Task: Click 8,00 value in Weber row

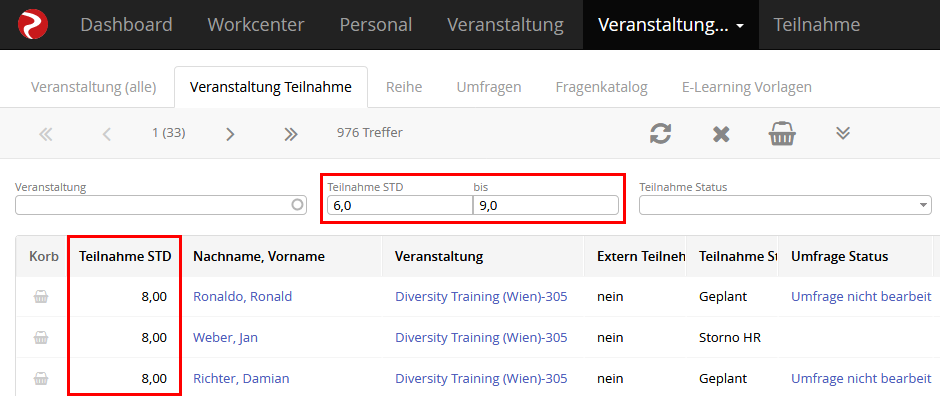Action: click(154, 338)
